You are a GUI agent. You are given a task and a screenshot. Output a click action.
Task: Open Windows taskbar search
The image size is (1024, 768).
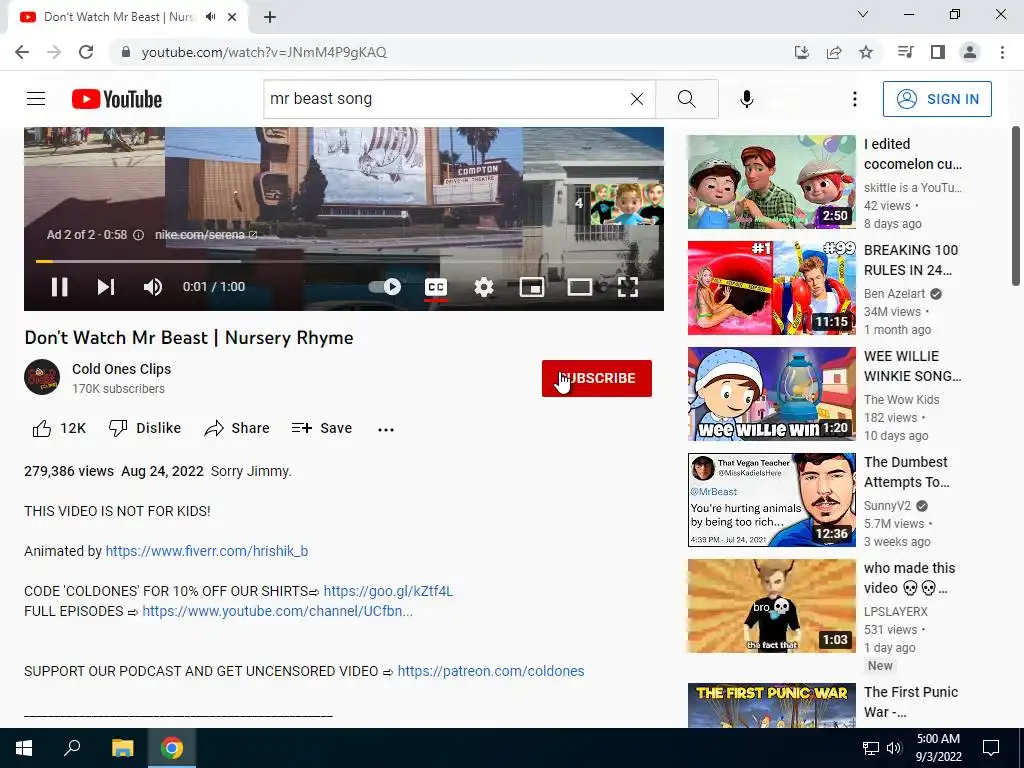(72, 748)
